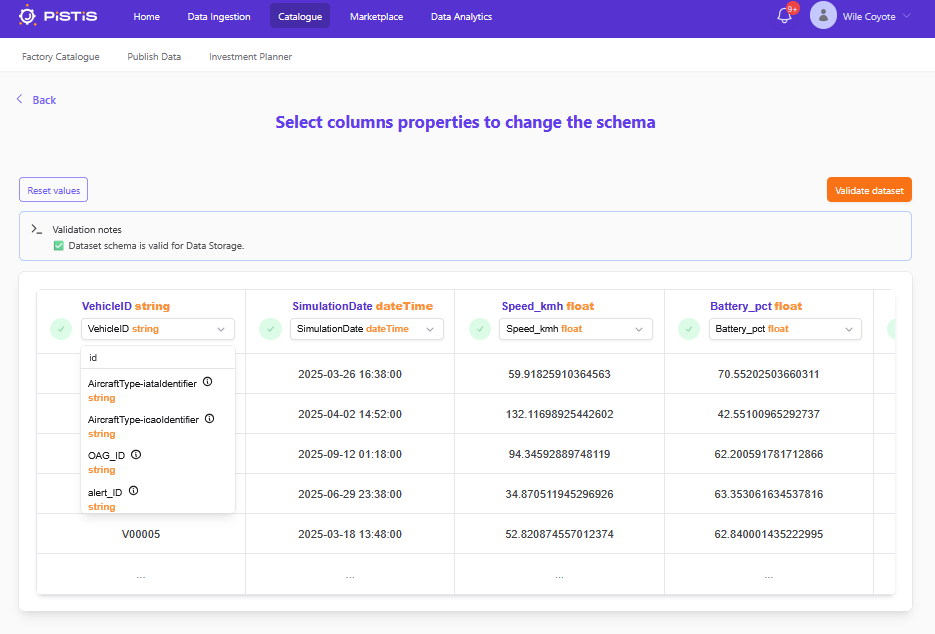Image resolution: width=935 pixels, height=634 pixels.
Task: Click cell 2025-03-18 13:48:00
Action: pyautogui.click(x=350, y=534)
